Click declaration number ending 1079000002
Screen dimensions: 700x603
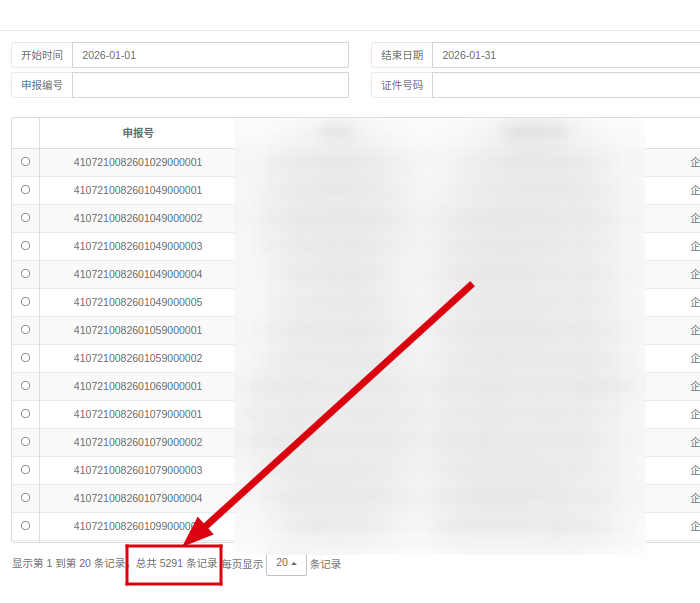point(138,442)
